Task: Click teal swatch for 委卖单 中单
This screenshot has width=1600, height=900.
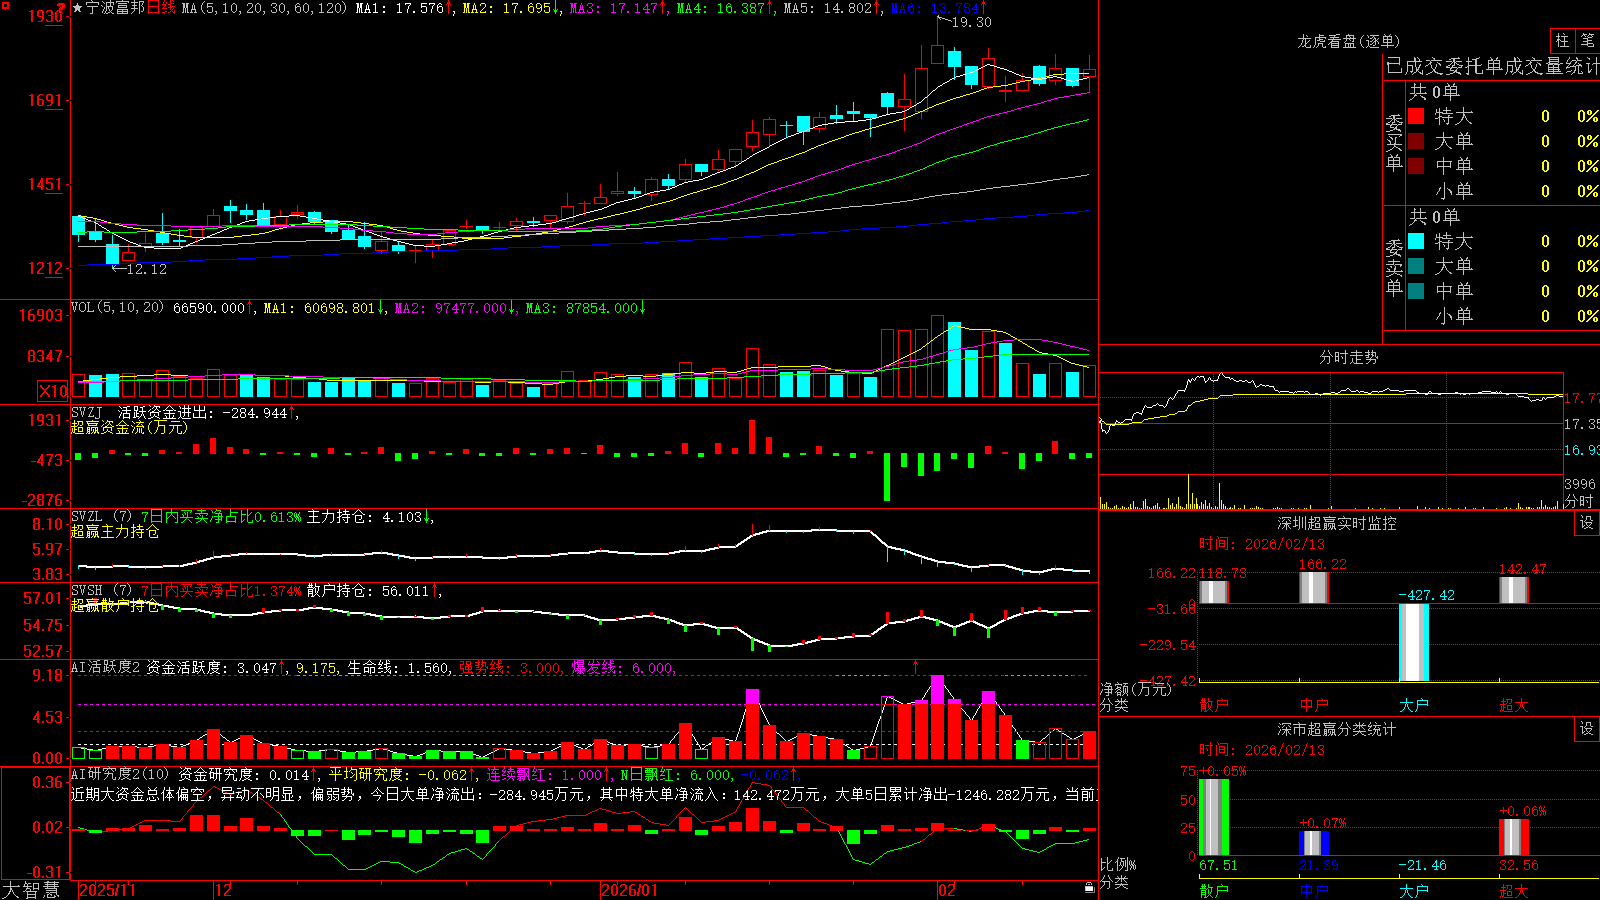Action: pyautogui.click(x=1416, y=291)
